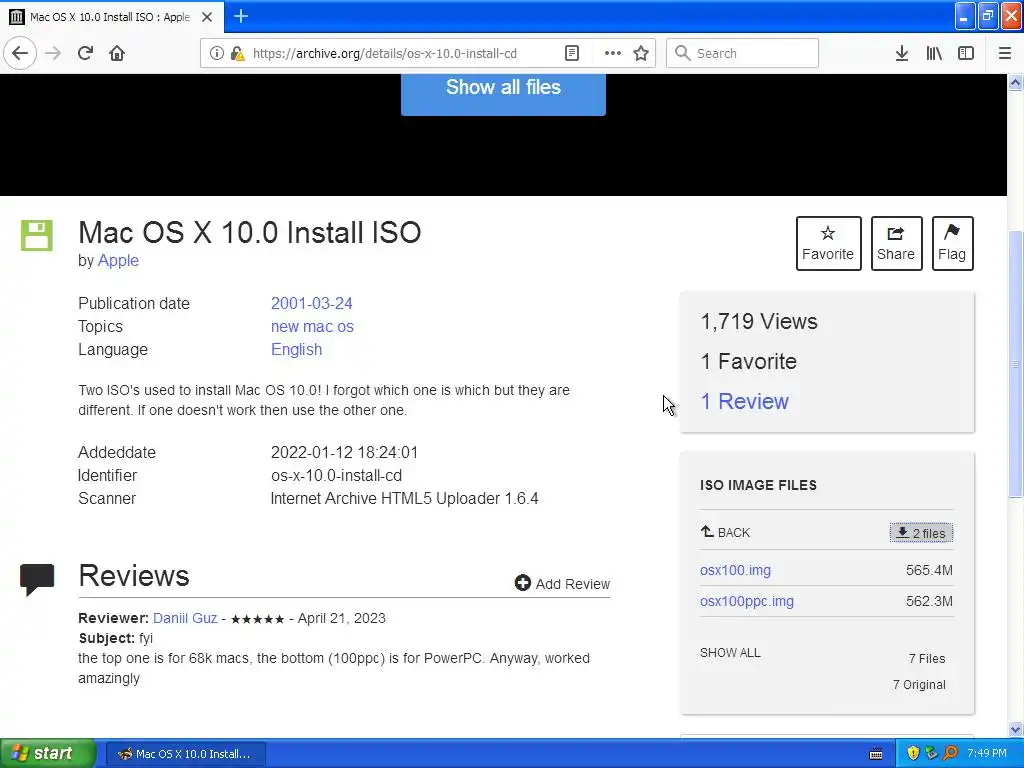Click the scrollbar down arrow
This screenshot has height=768, width=1024.
pyautogui.click(x=1015, y=729)
